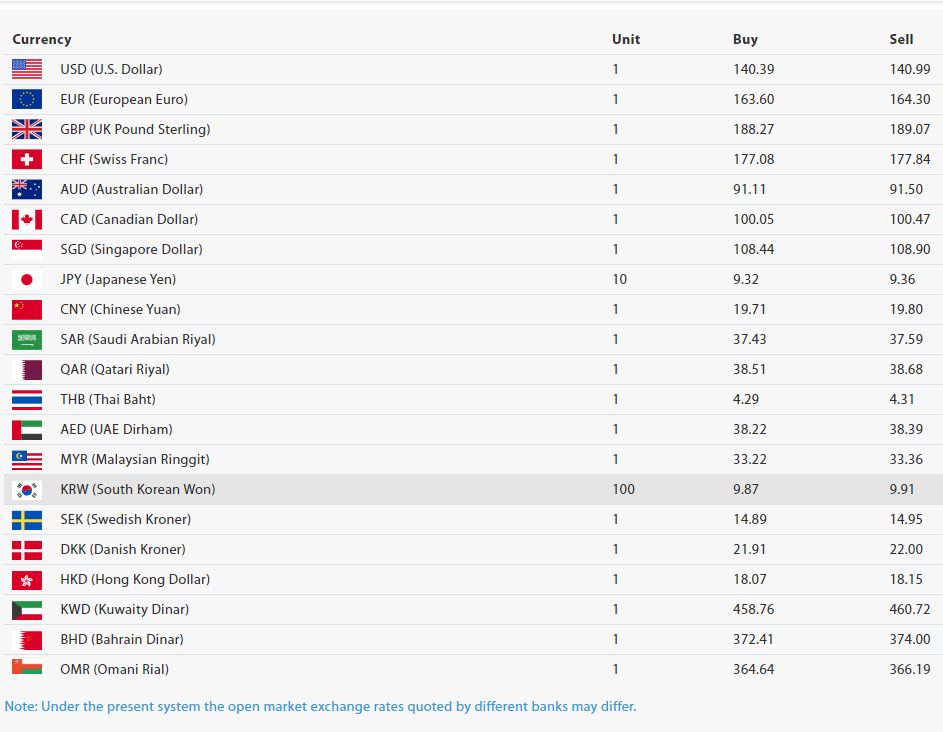Screen dimensions: 943x732
Task: Select the THB (Thai Baht) label
Action: coord(108,399)
